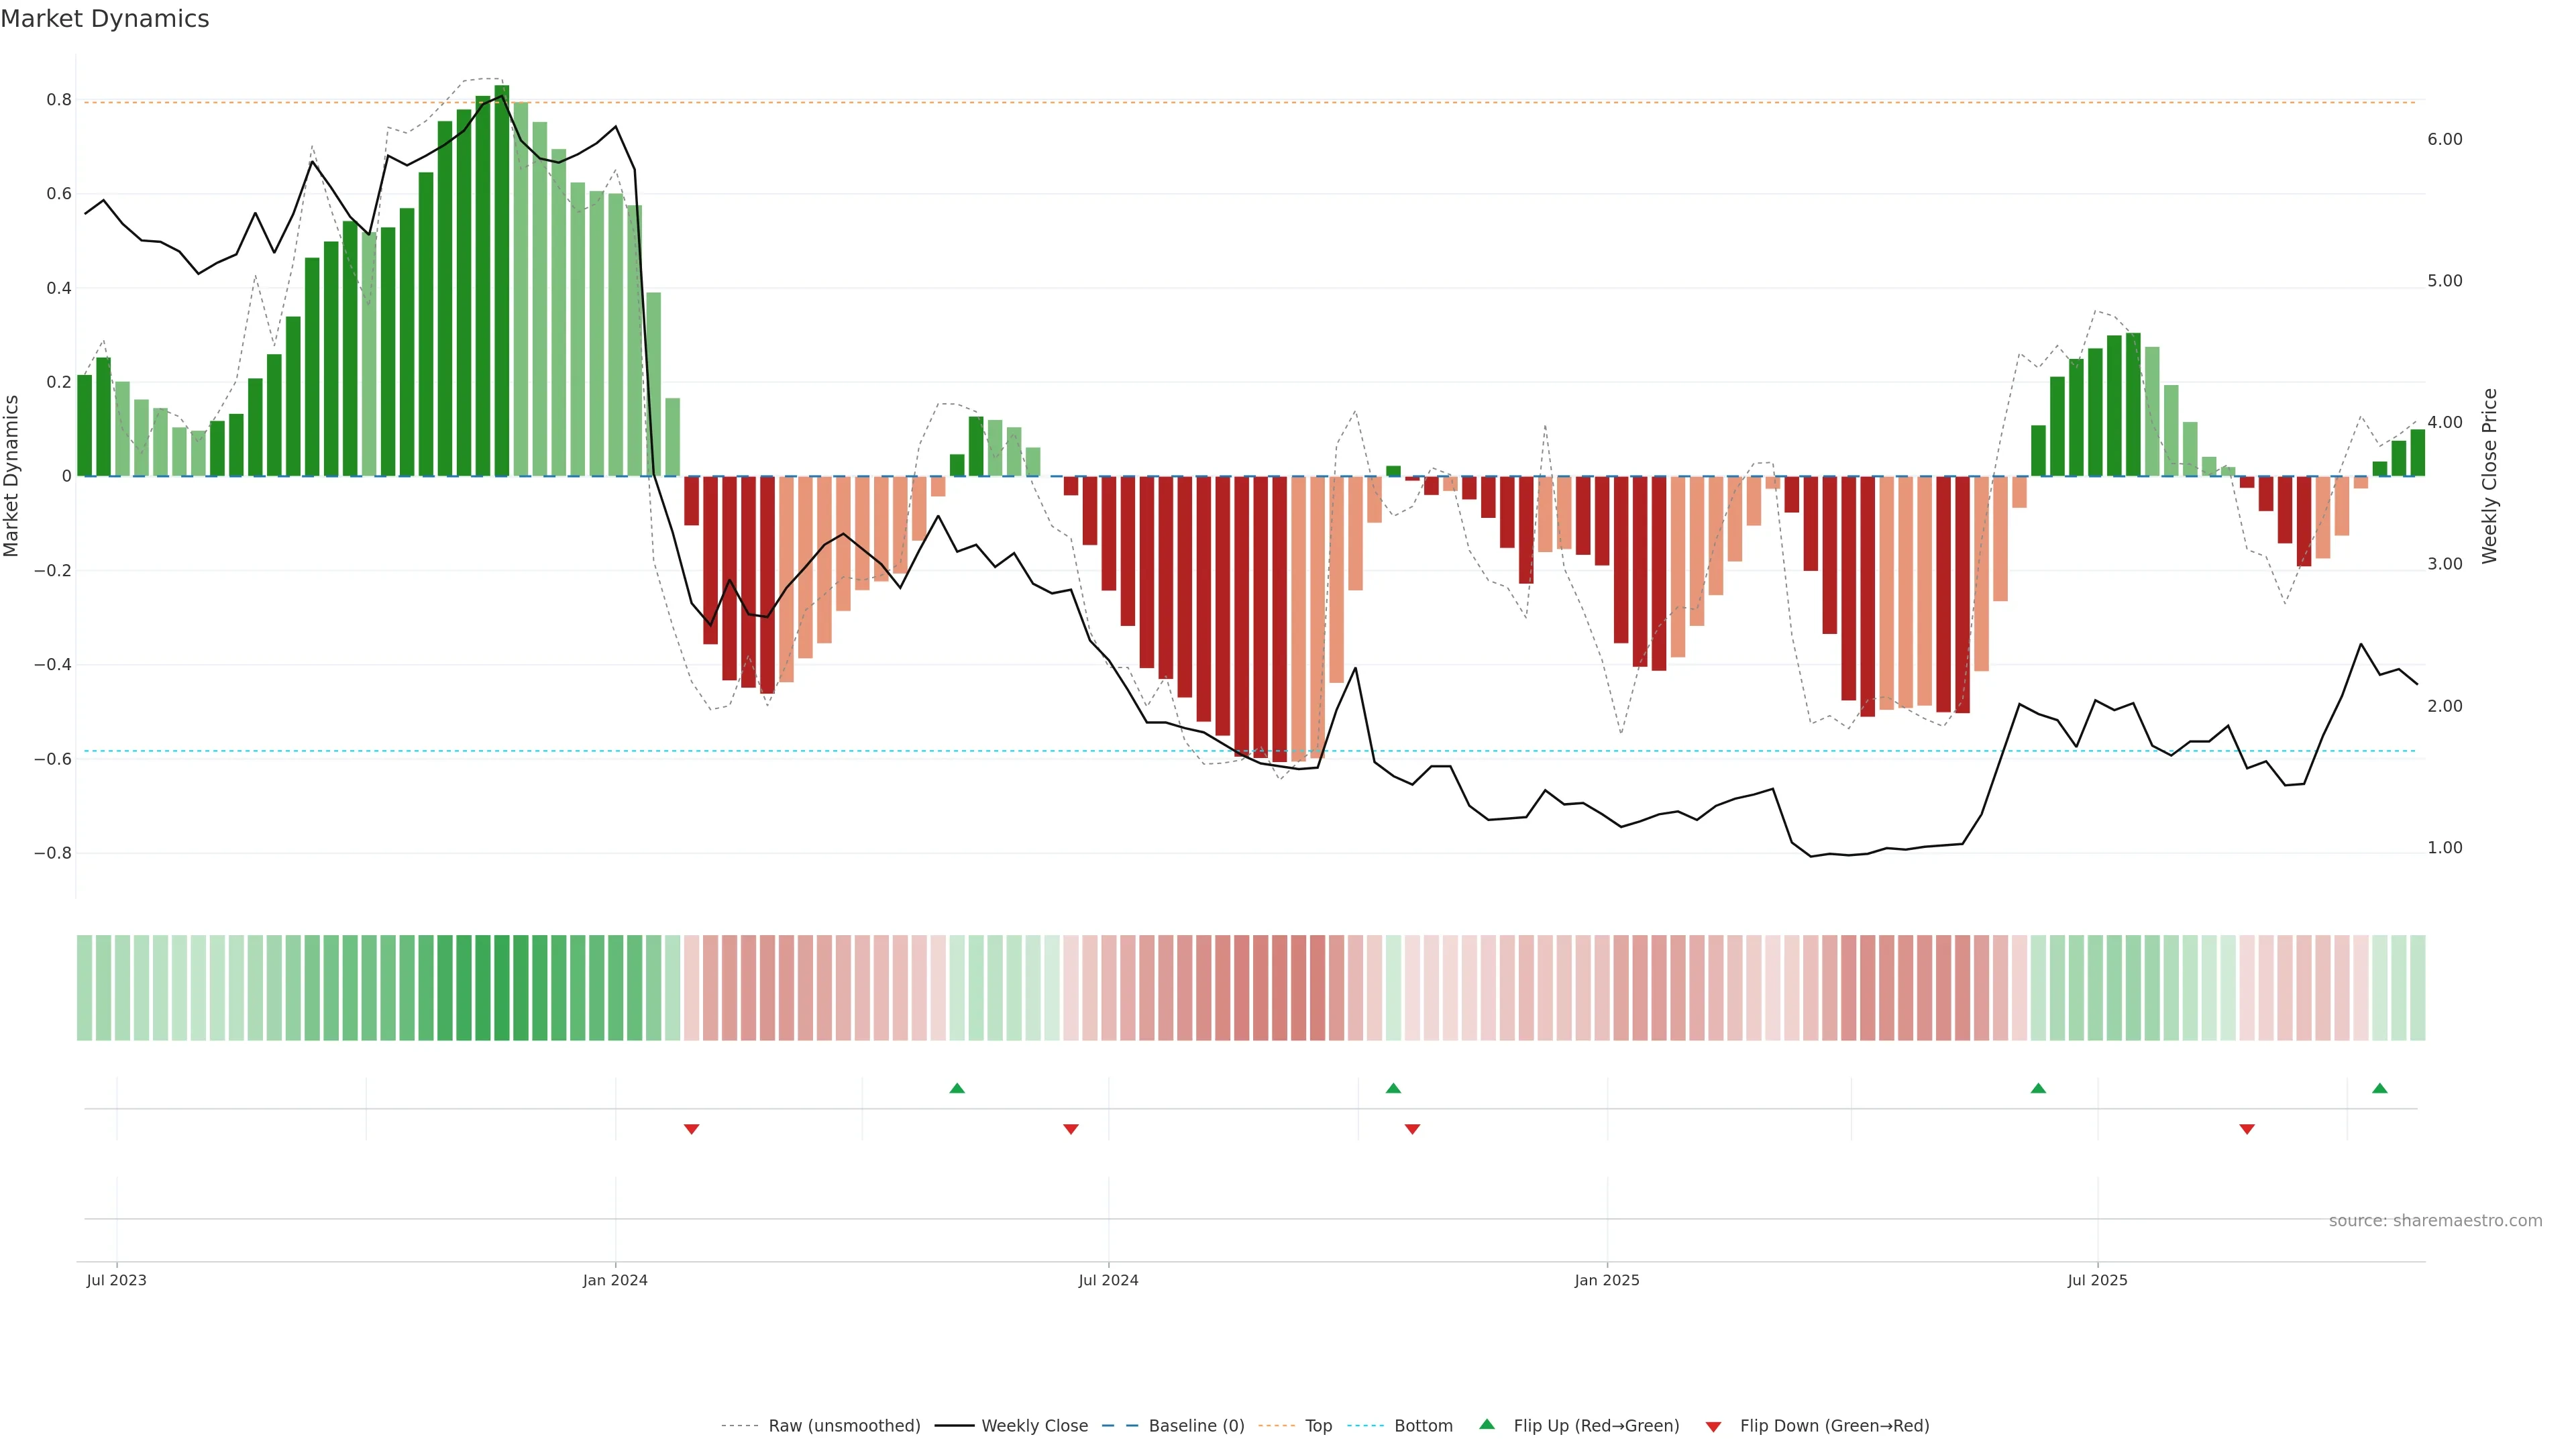Click the last red Flip Down triangle marker
The image size is (2576, 1449).
point(2247,1129)
